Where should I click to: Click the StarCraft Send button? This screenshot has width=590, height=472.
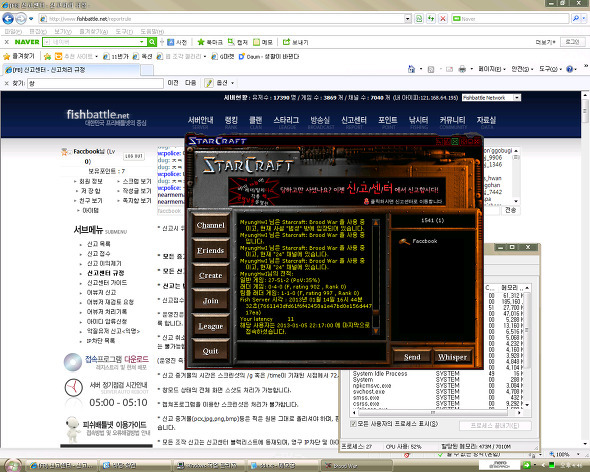(x=412, y=357)
